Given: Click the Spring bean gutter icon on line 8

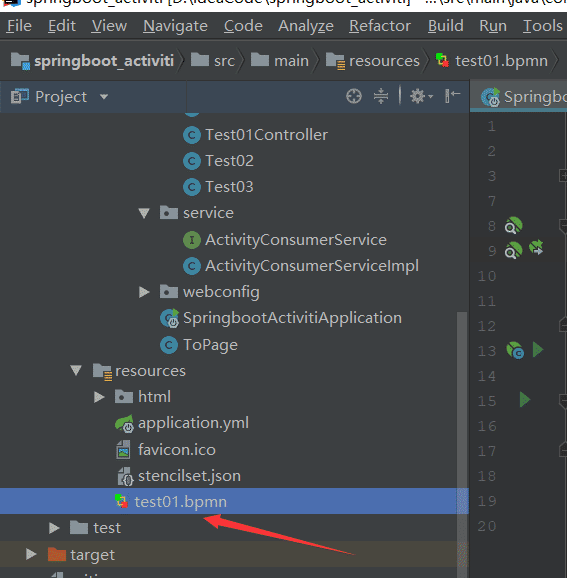Looking at the screenshot, I should click(x=513, y=226).
